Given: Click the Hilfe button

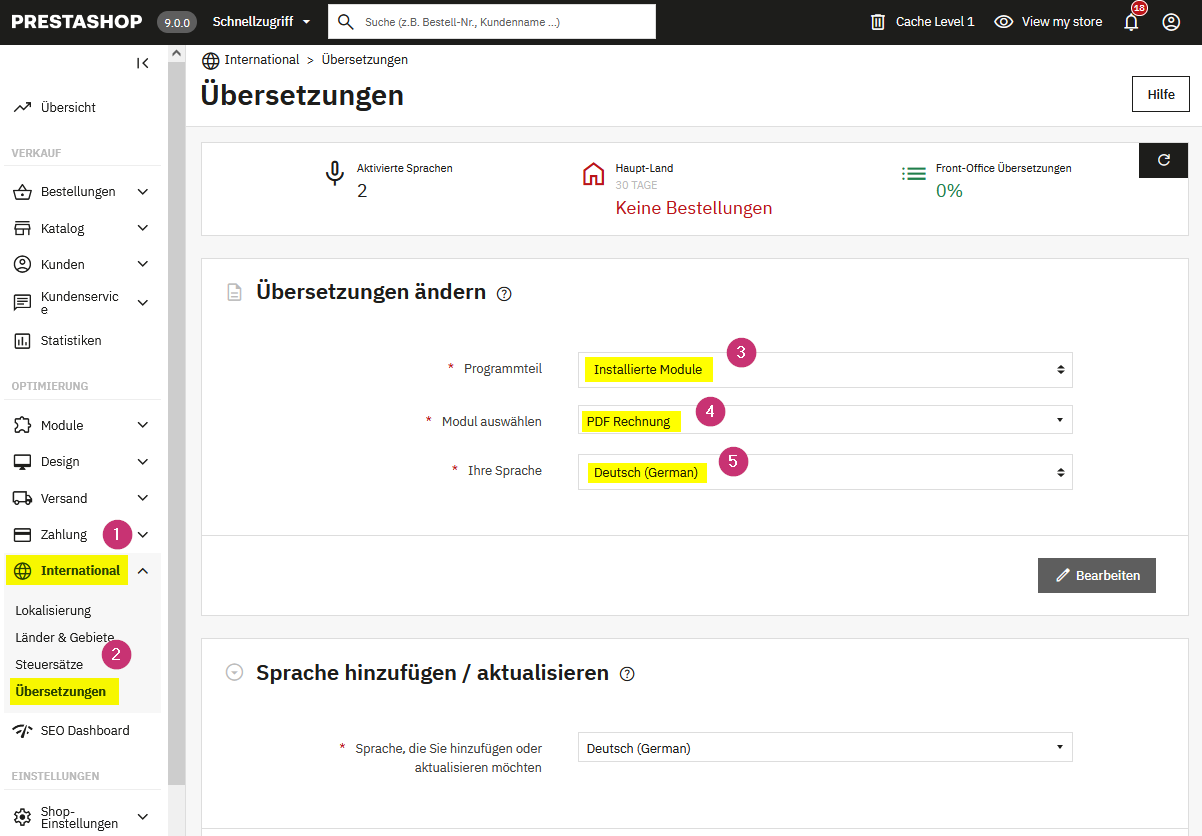Looking at the screenshot, I should pos(1161,94).
